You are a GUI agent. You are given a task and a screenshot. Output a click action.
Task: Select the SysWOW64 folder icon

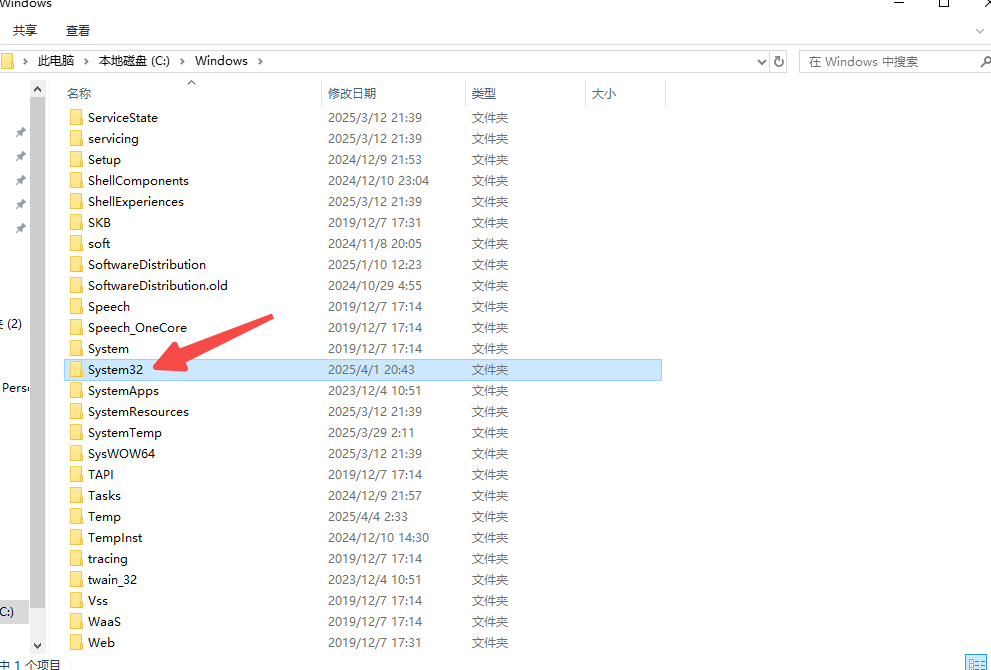point(76,453)
